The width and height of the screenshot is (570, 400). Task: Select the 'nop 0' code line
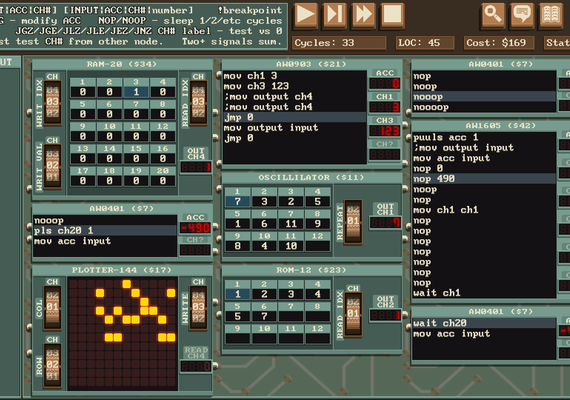484,168
